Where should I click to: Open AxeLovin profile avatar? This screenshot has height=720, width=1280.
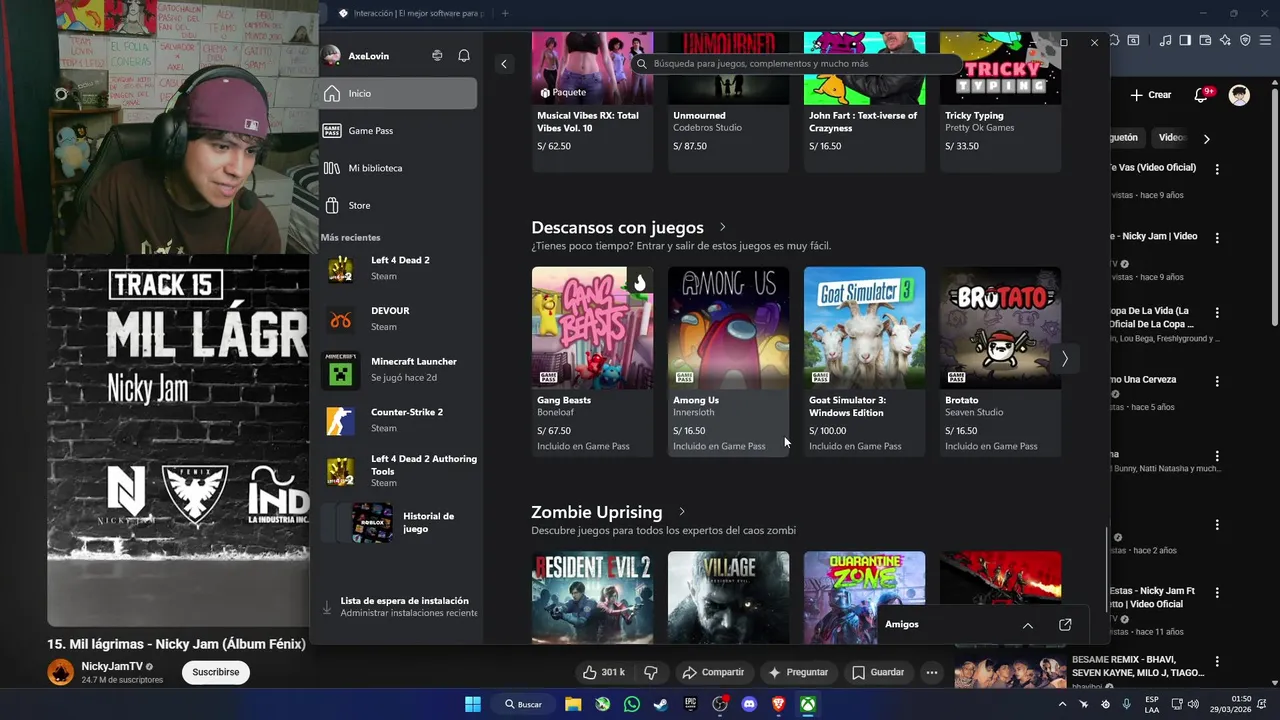coord(332,56)
